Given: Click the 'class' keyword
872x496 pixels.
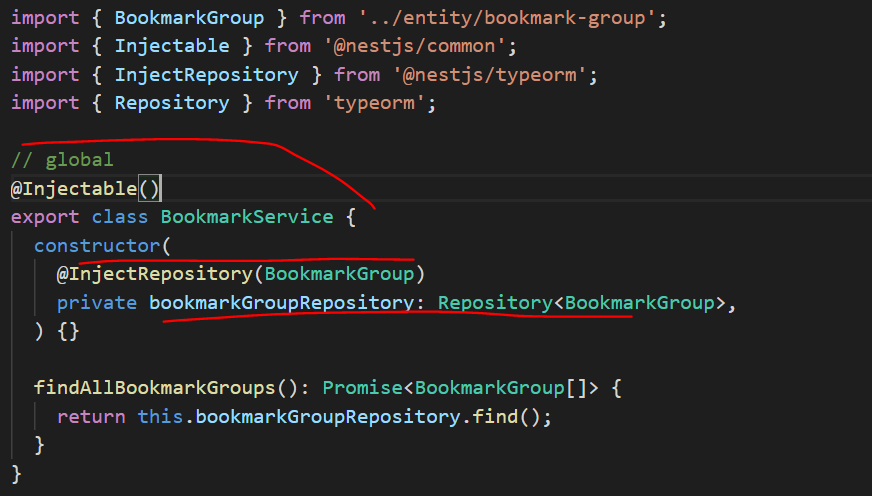Looking at the screenshot, I should click(x=120, y=217).
